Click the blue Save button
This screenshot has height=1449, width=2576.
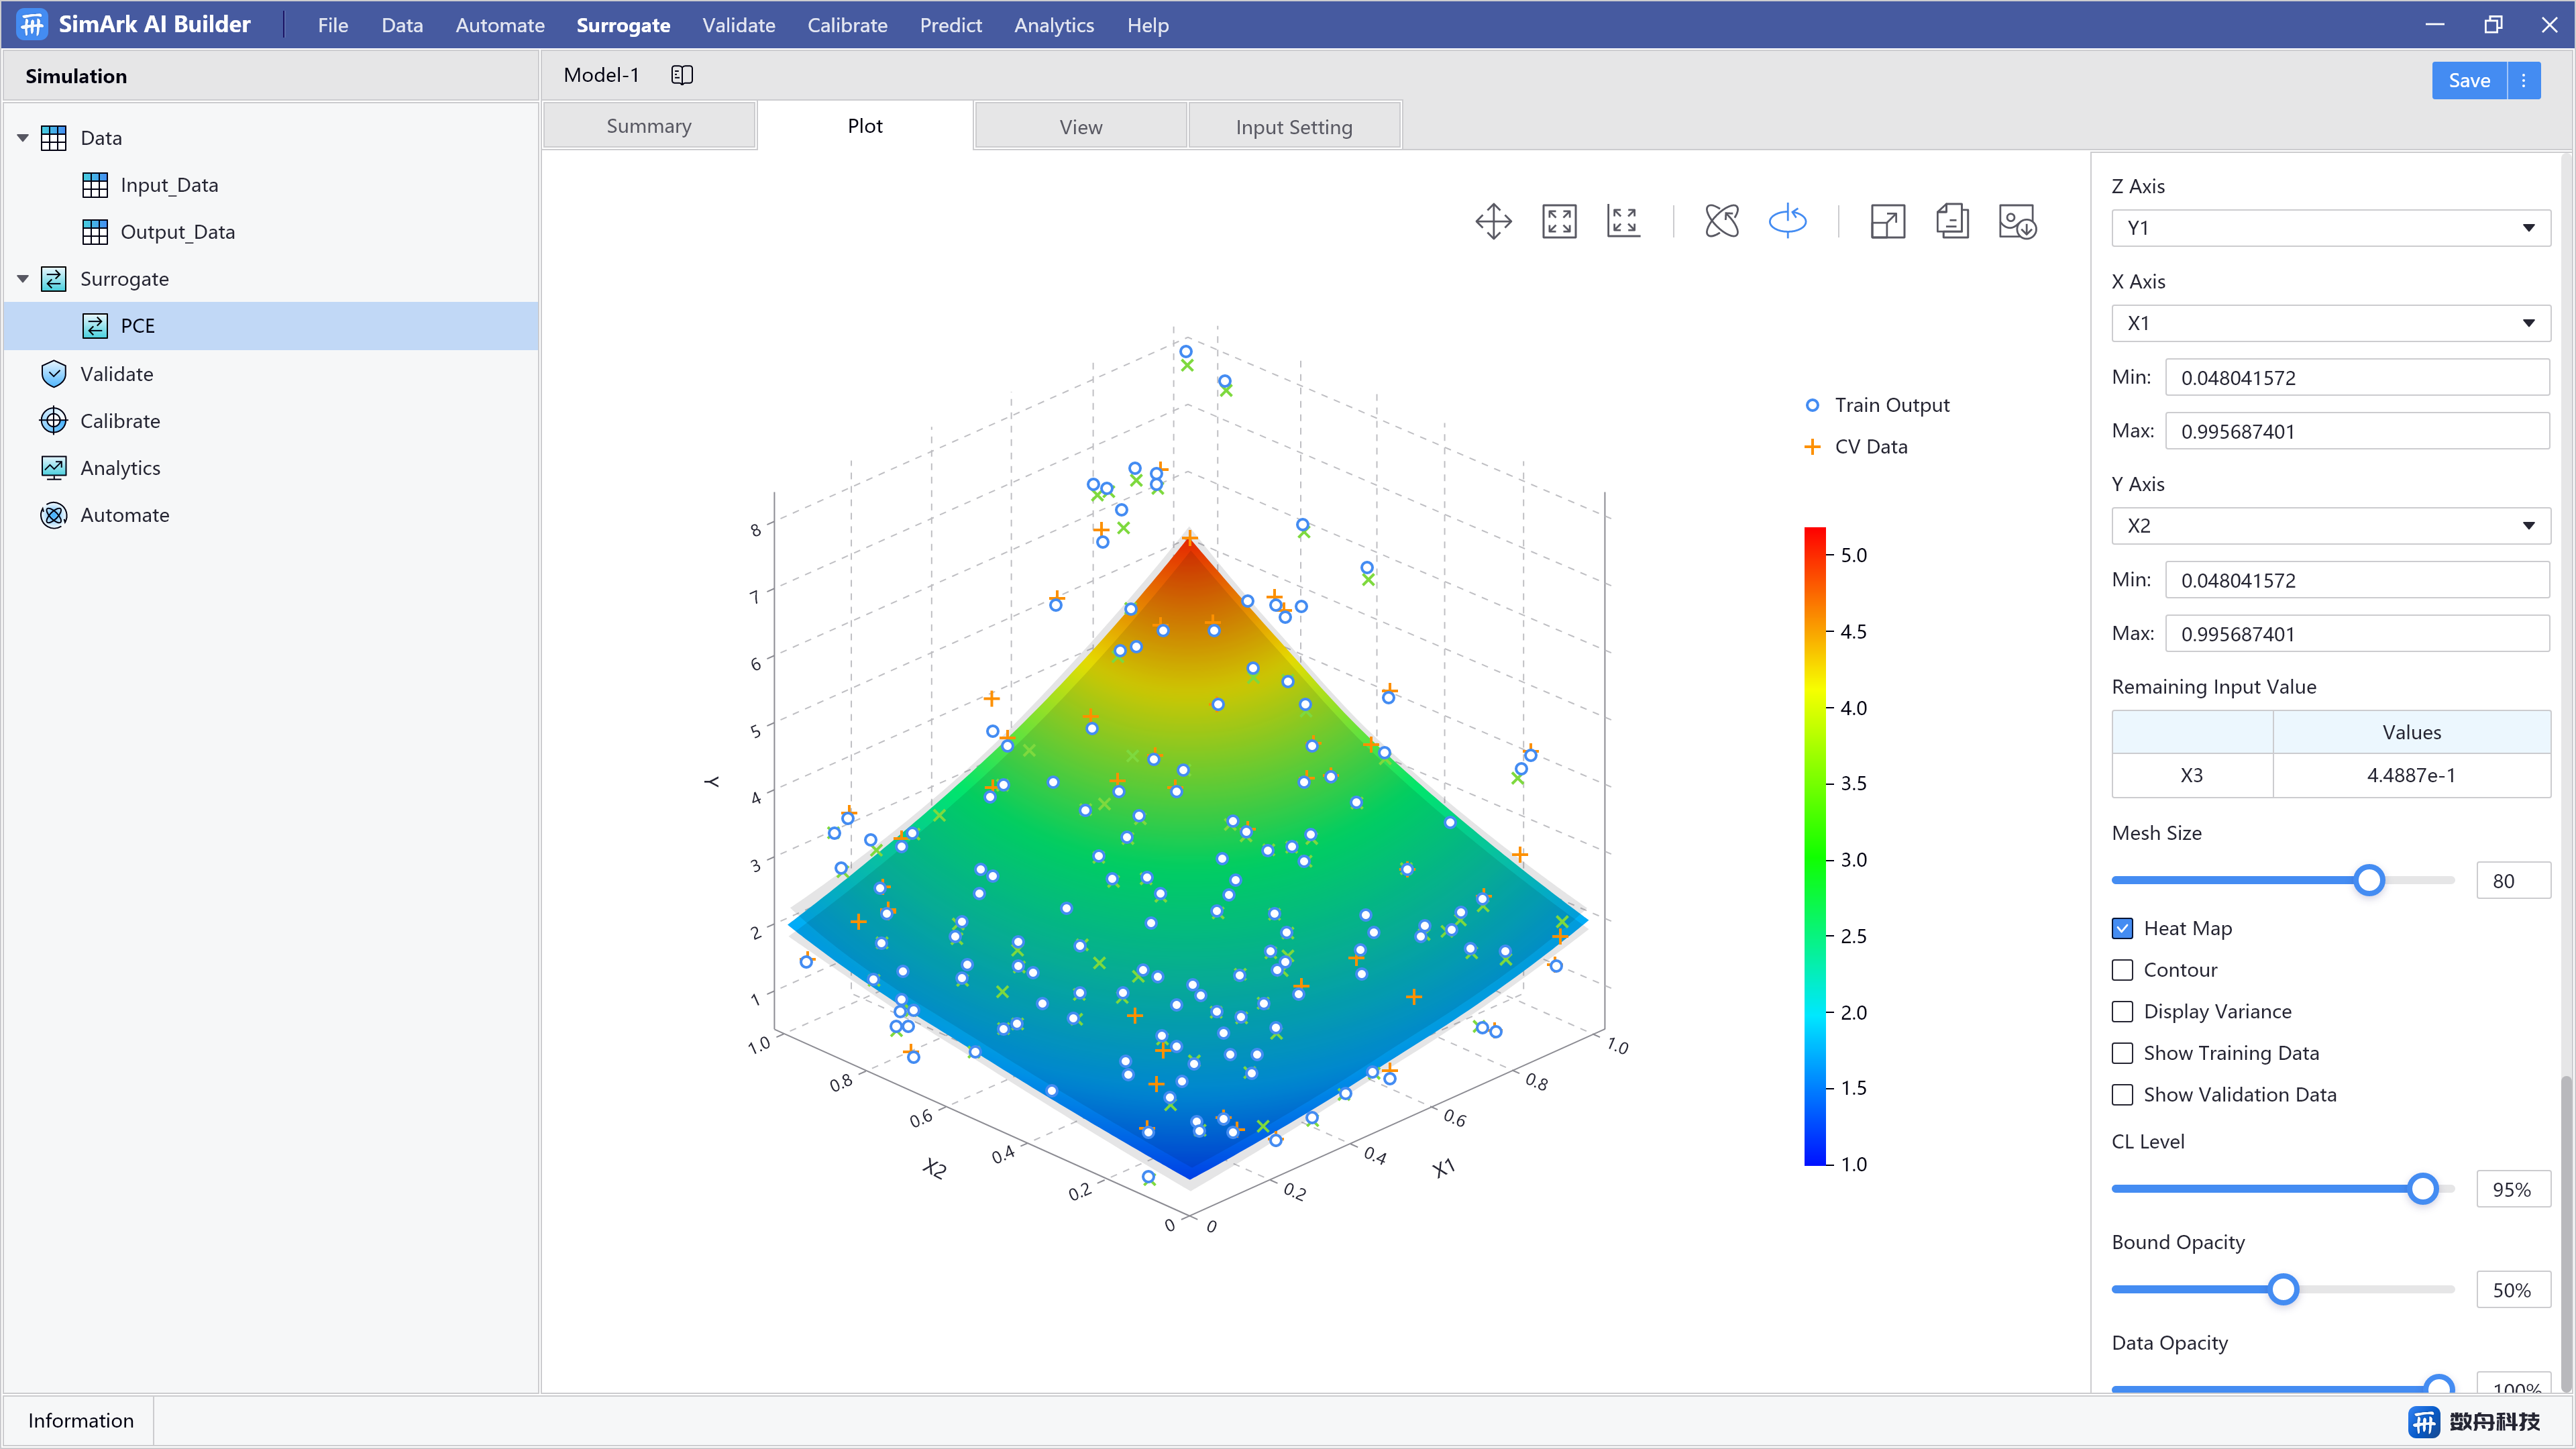coord(2469,81)
